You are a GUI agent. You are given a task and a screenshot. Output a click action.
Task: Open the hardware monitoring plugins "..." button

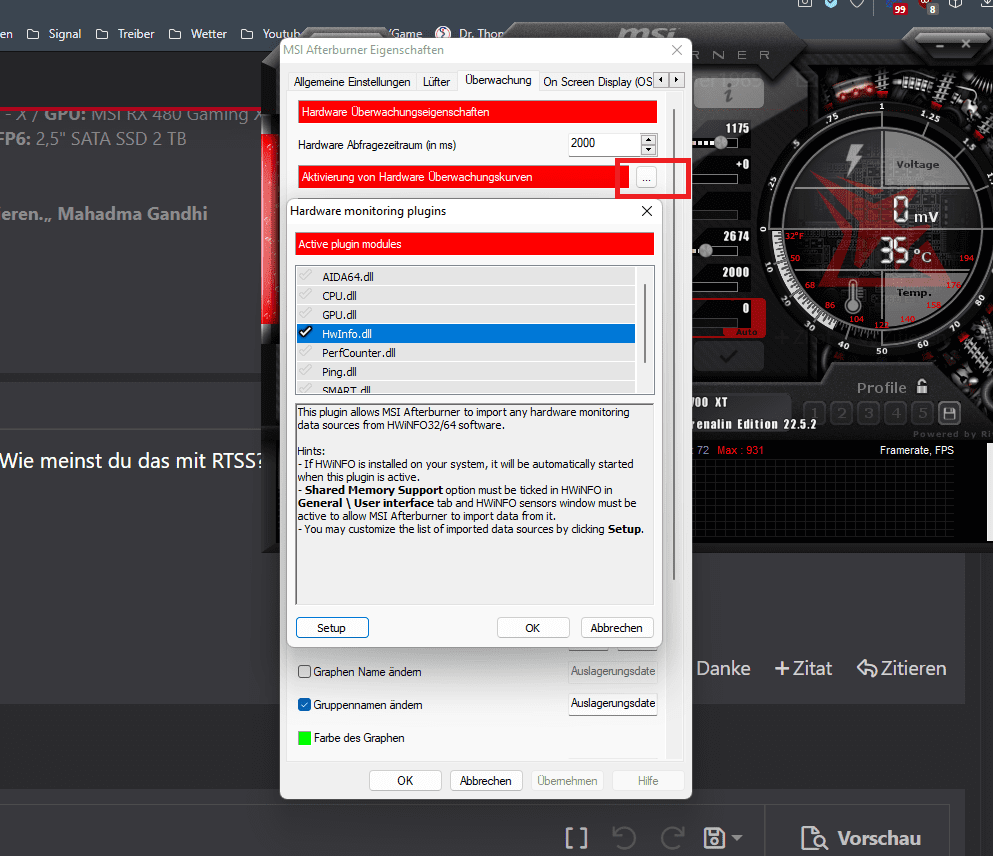pyautogui.click(x=646, y=178)
